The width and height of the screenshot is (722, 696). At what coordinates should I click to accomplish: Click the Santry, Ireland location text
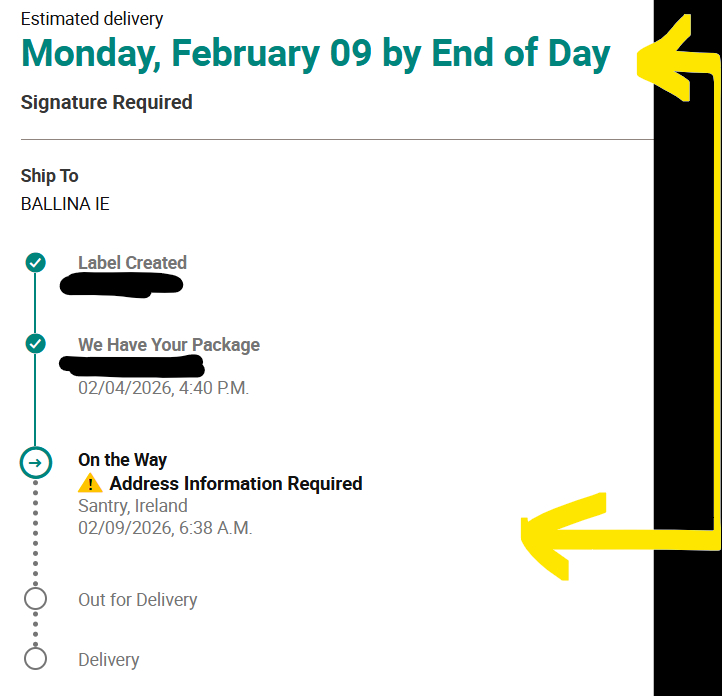133,506
